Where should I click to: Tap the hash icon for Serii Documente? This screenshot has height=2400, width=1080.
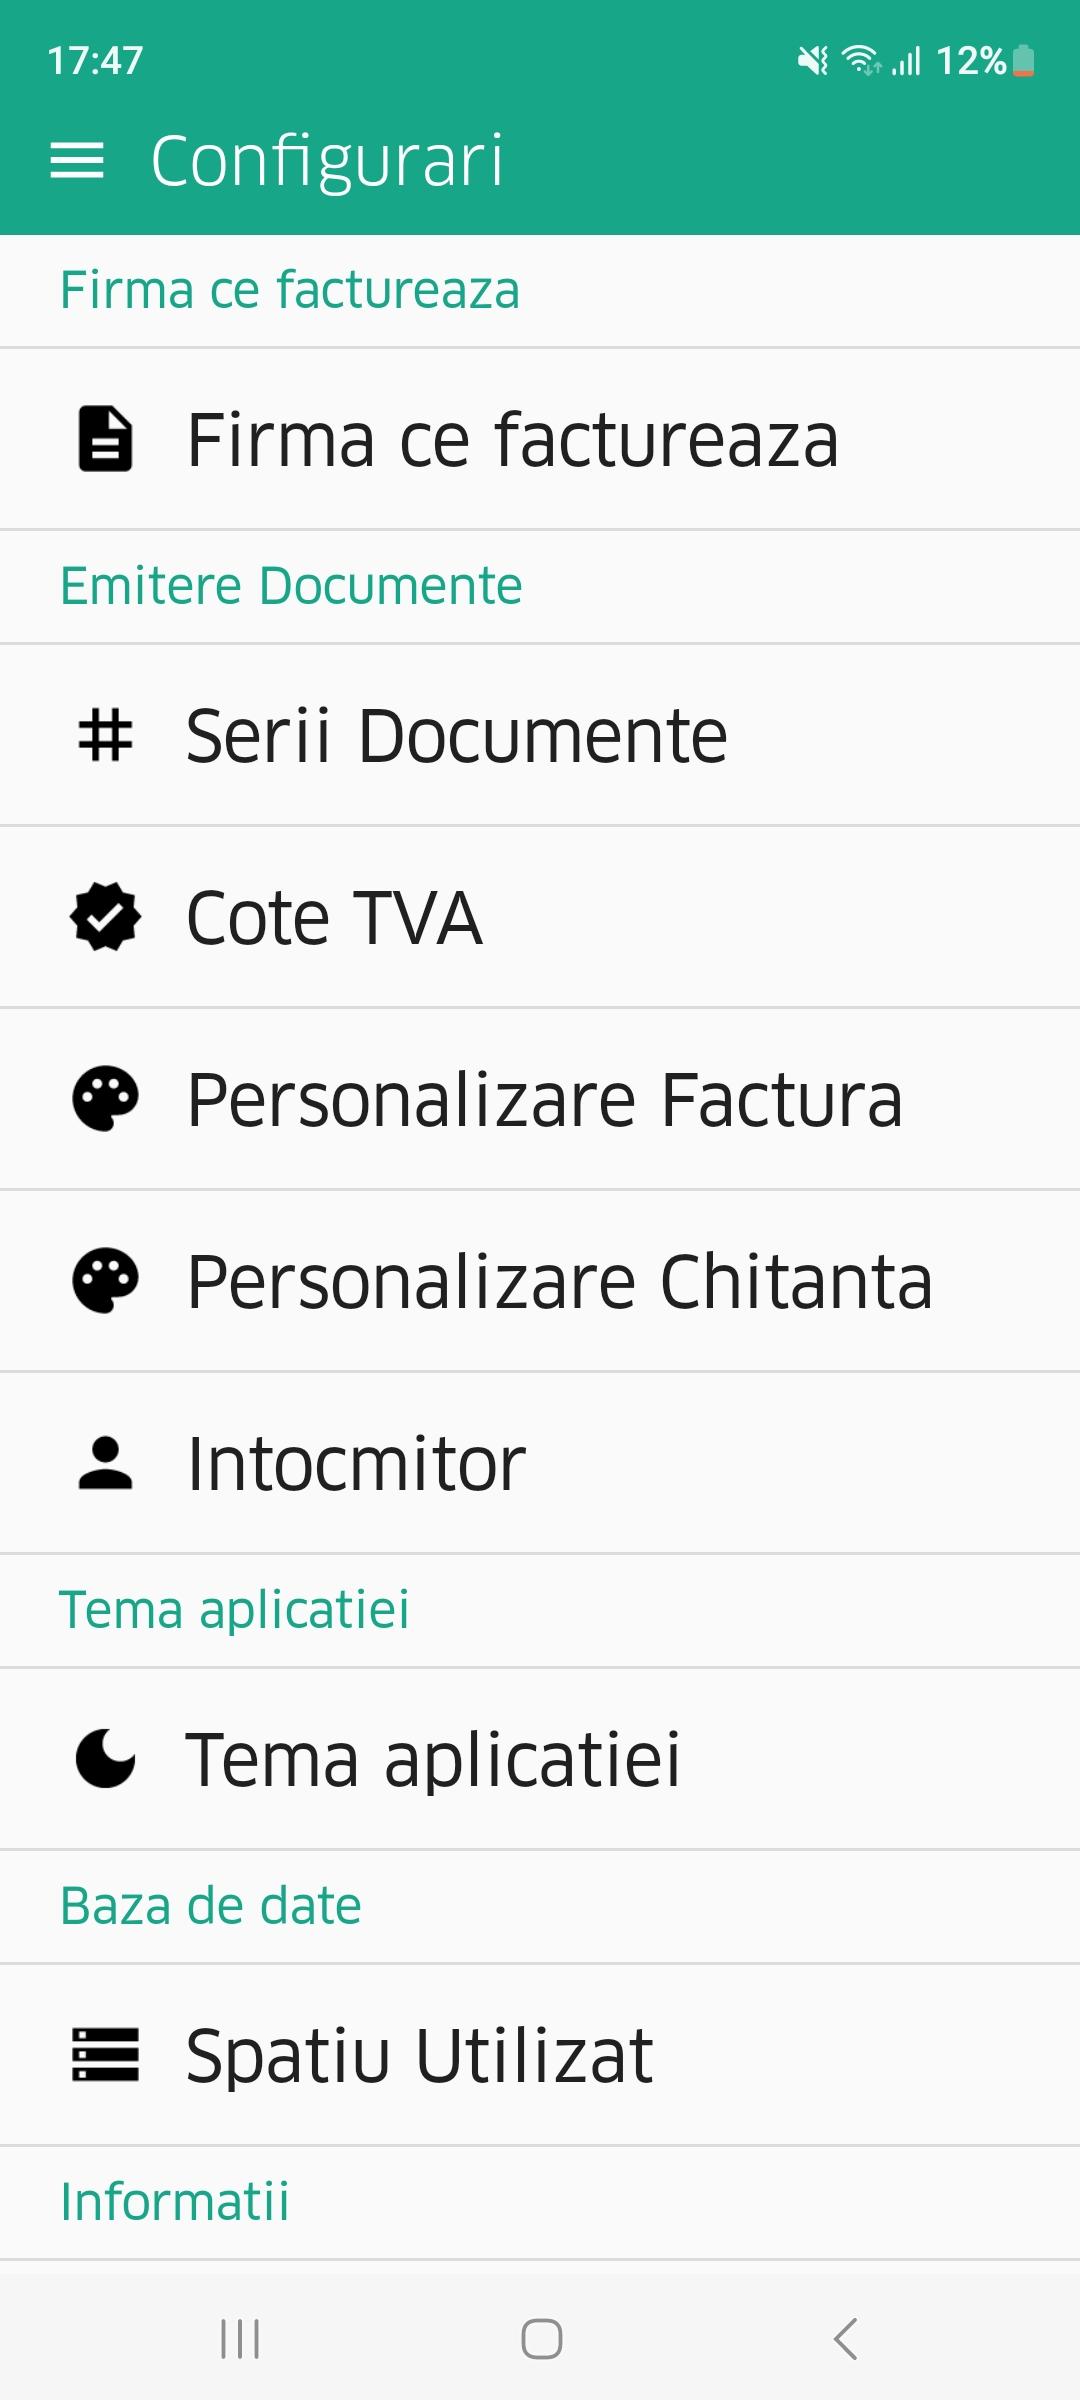pyautogui.click(x=105, y=735)
